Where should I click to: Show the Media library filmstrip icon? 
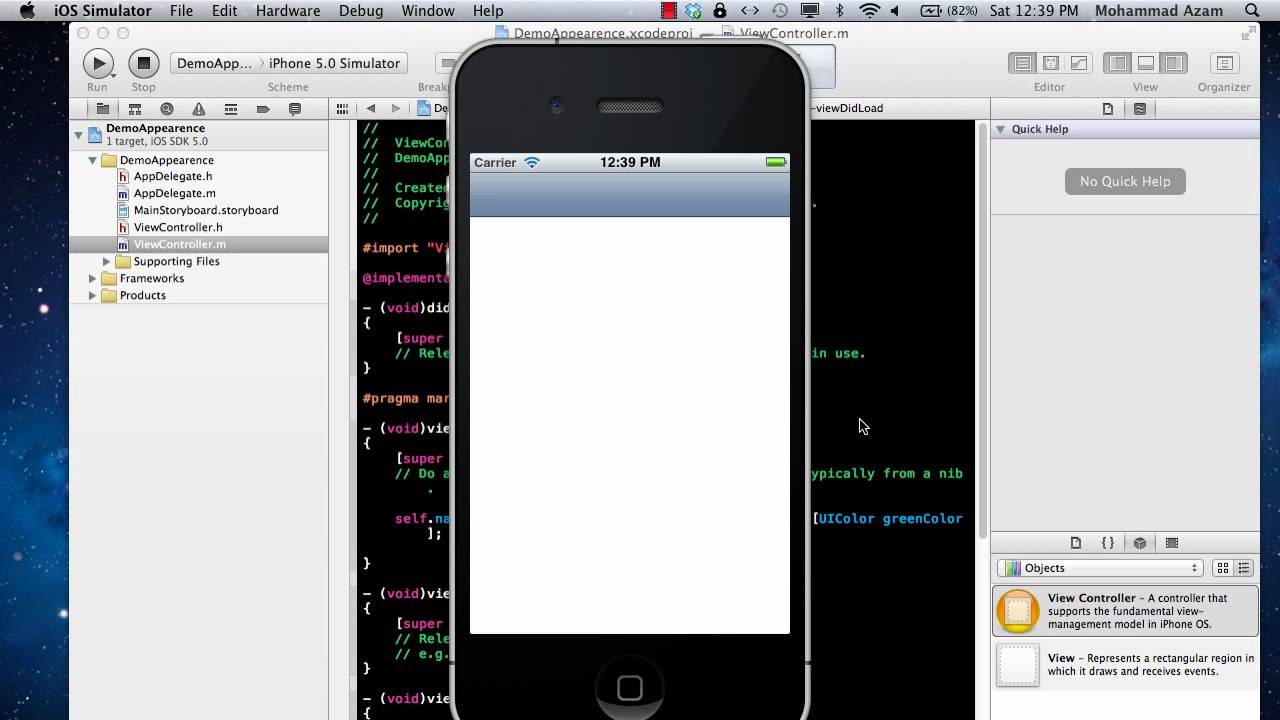coord(1172,543)
